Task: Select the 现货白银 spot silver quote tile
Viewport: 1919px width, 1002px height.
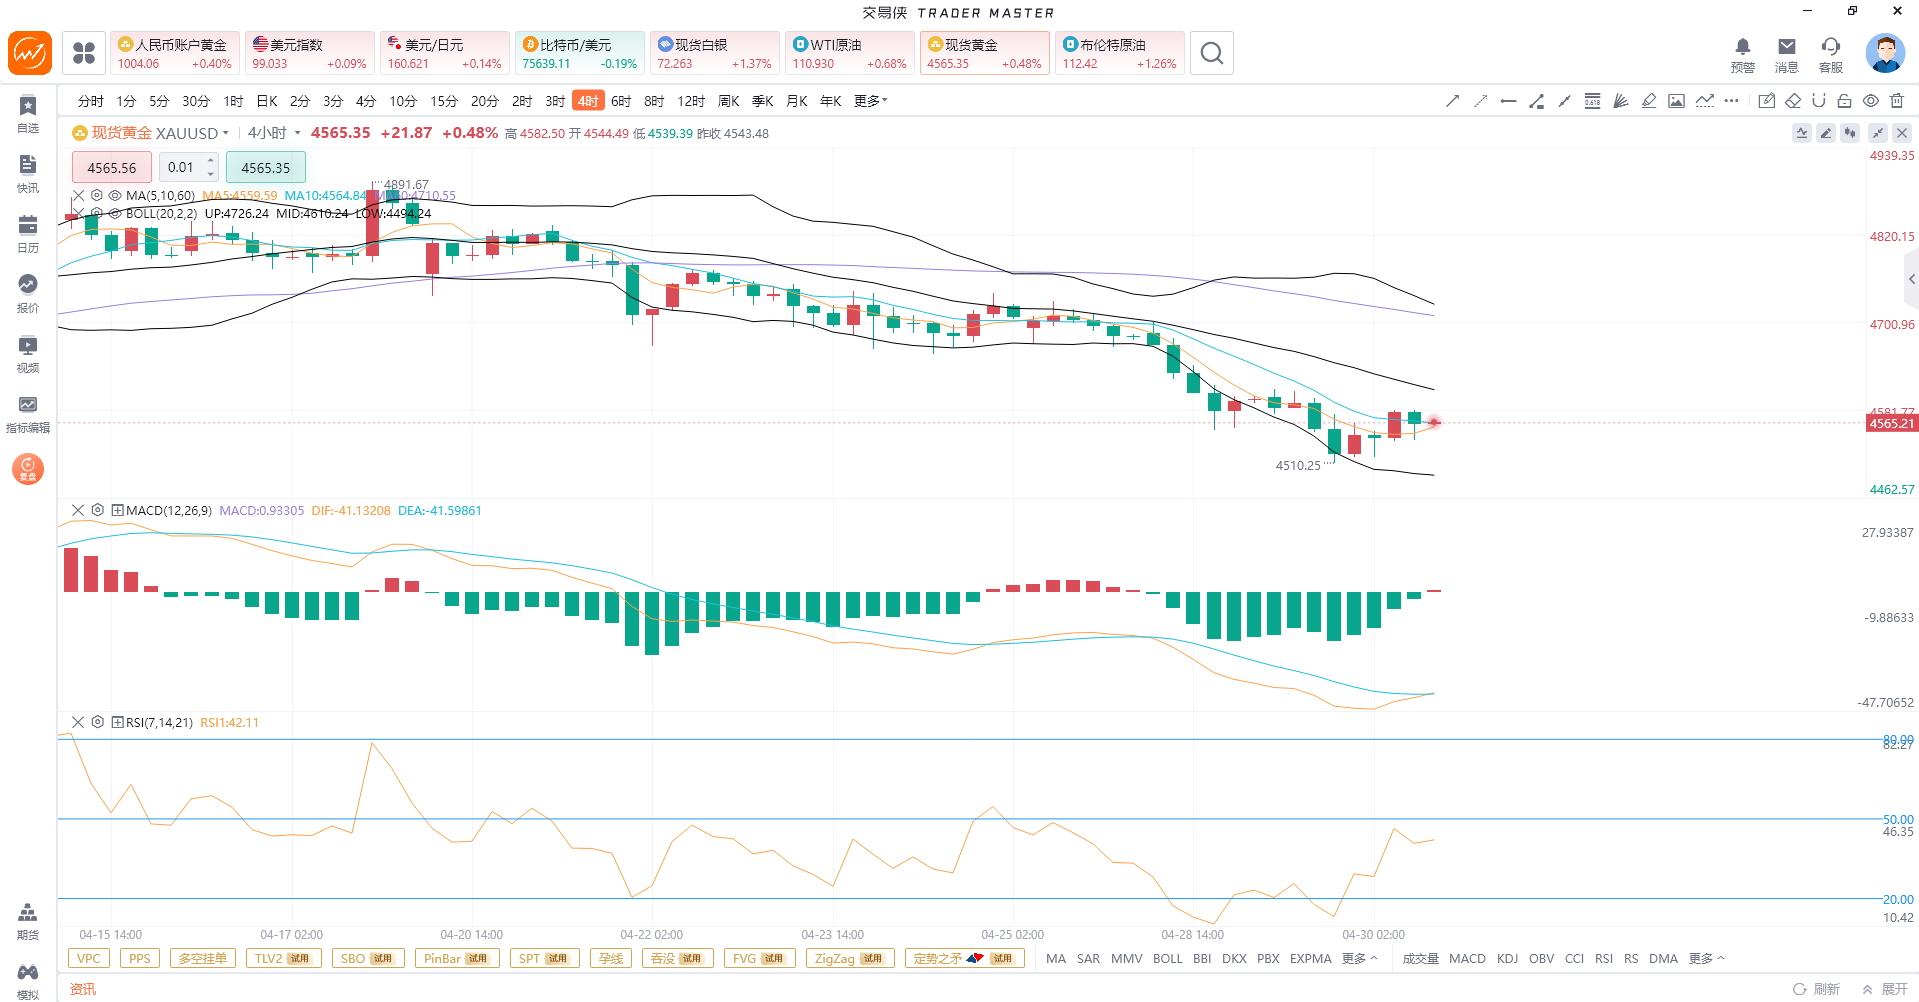Action: point(714,53)
